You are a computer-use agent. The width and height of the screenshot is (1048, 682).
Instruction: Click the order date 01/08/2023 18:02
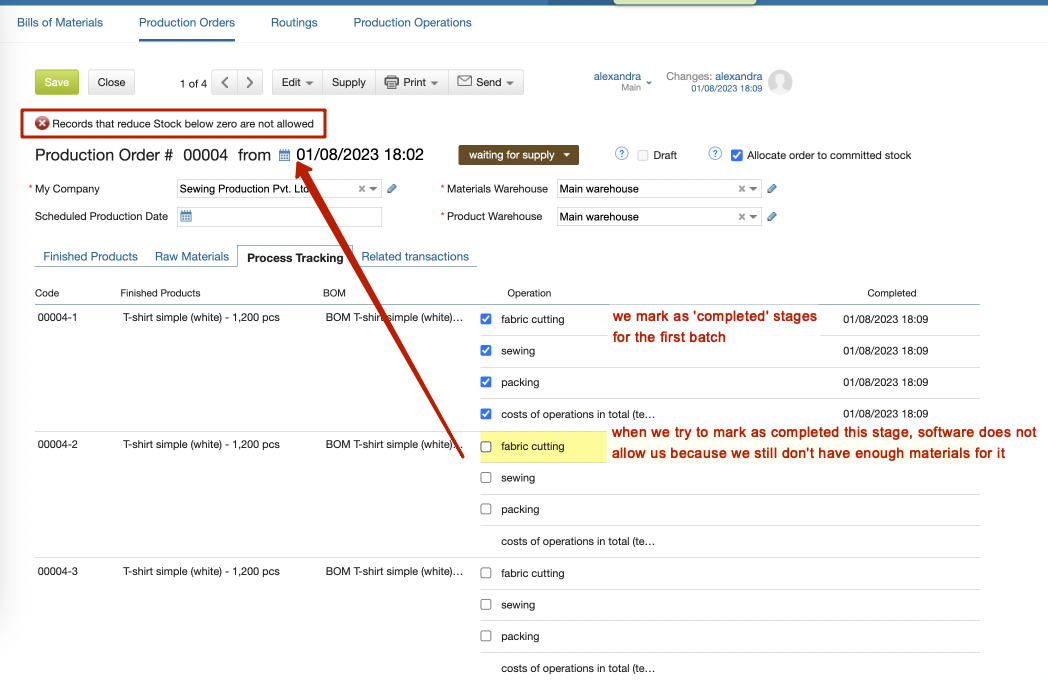360,155
